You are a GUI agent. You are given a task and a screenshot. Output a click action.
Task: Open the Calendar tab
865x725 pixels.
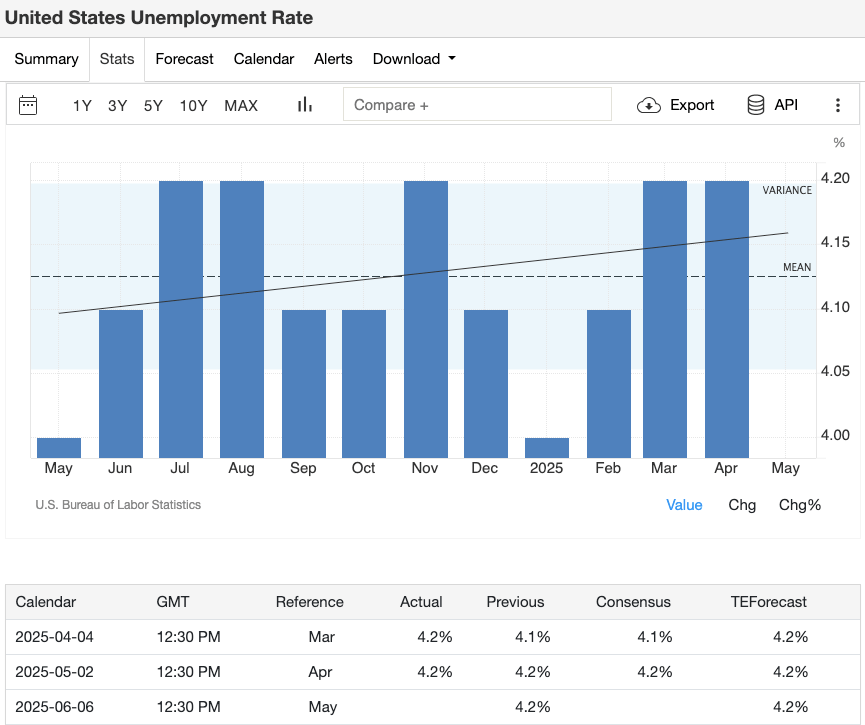(263, 59)
